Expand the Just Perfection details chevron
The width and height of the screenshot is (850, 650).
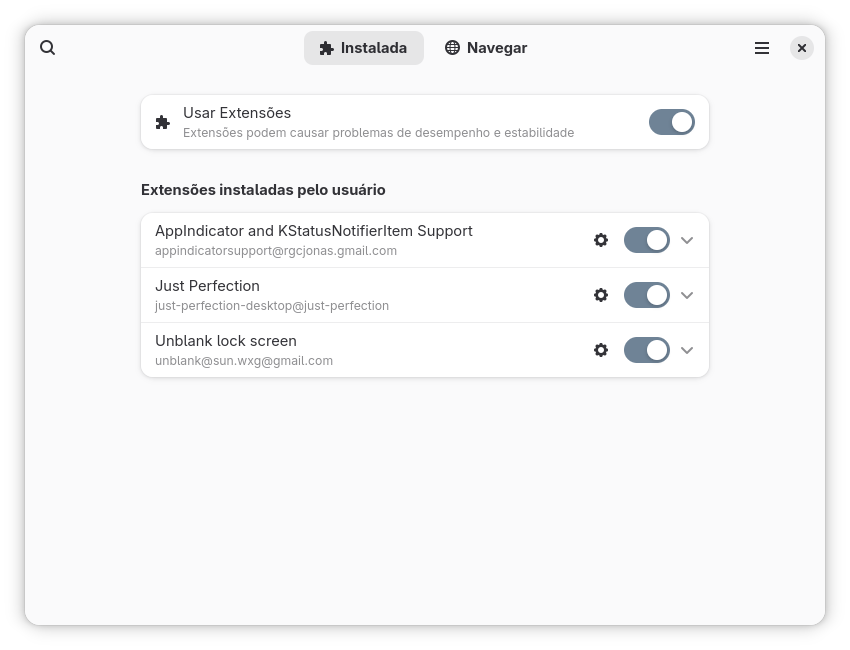click(x=687, y=295)
